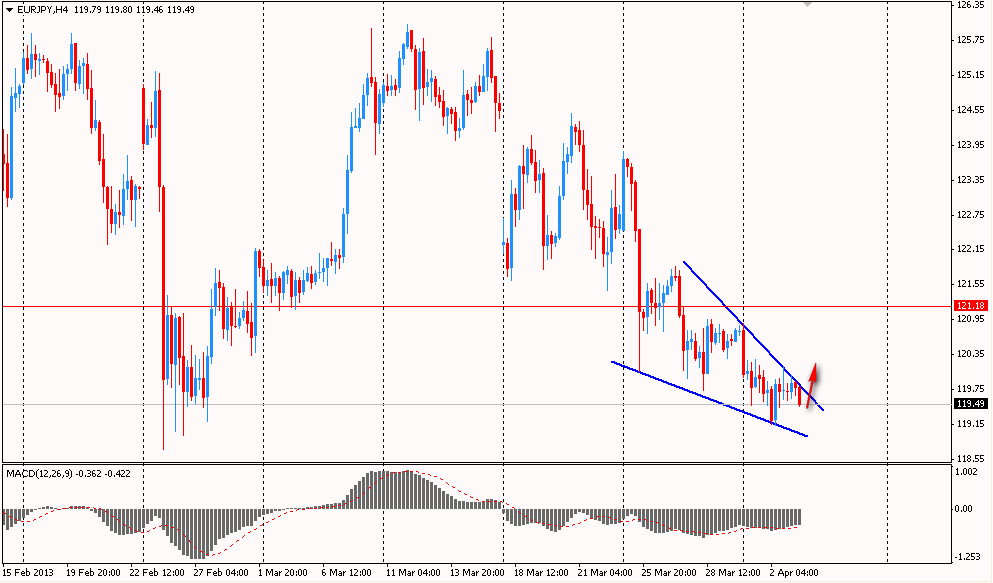Click the 122.75 price axis label
The width and height of the screenshot is (993, 583).
coord(971,215)
